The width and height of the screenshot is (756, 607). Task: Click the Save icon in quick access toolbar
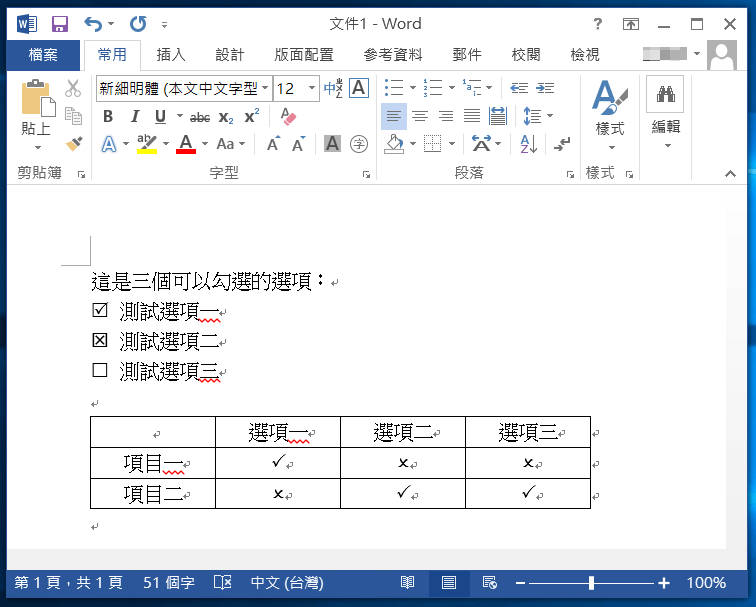tap(60, 24)
